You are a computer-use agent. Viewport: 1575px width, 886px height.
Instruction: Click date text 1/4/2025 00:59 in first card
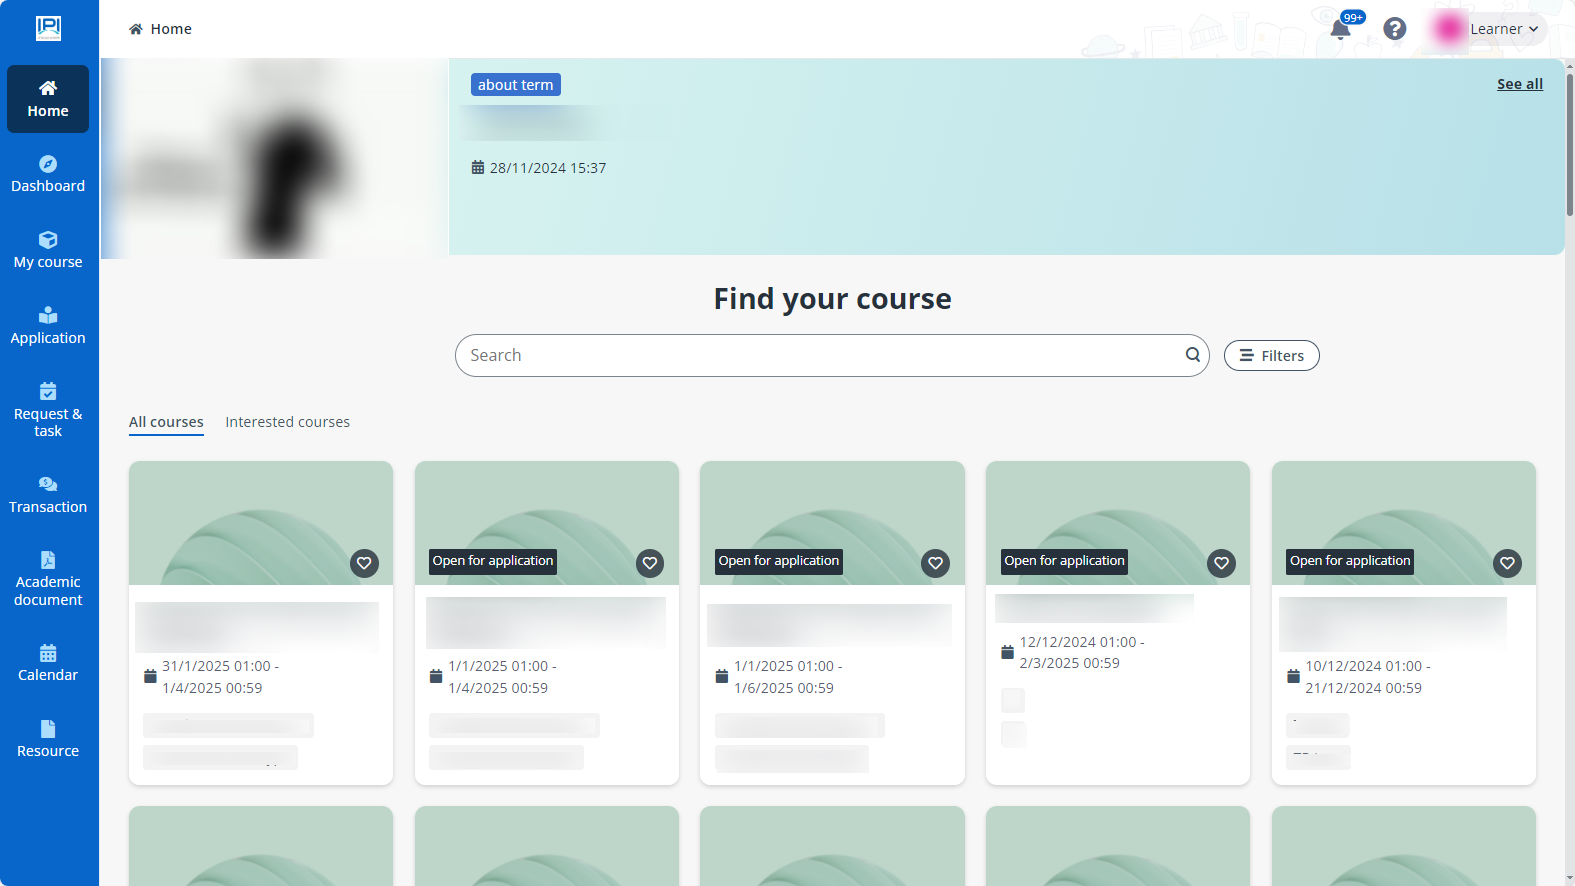point(212,688)
